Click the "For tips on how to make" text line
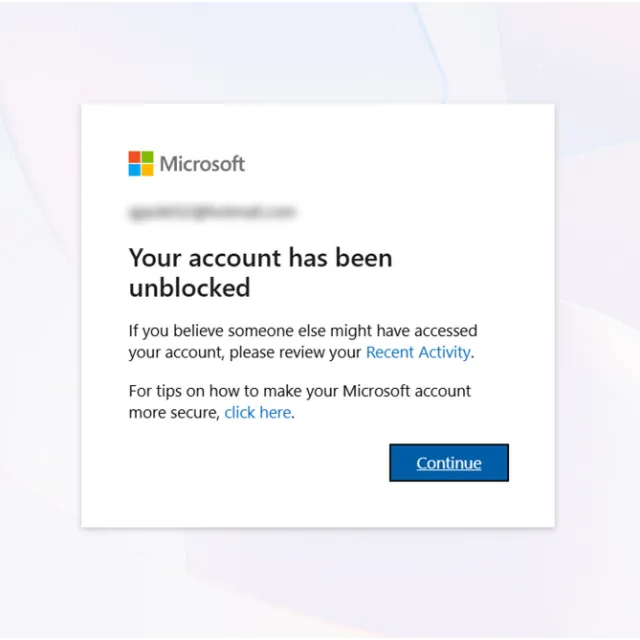Viewport: 640px width, 640px height. (299, 390)
